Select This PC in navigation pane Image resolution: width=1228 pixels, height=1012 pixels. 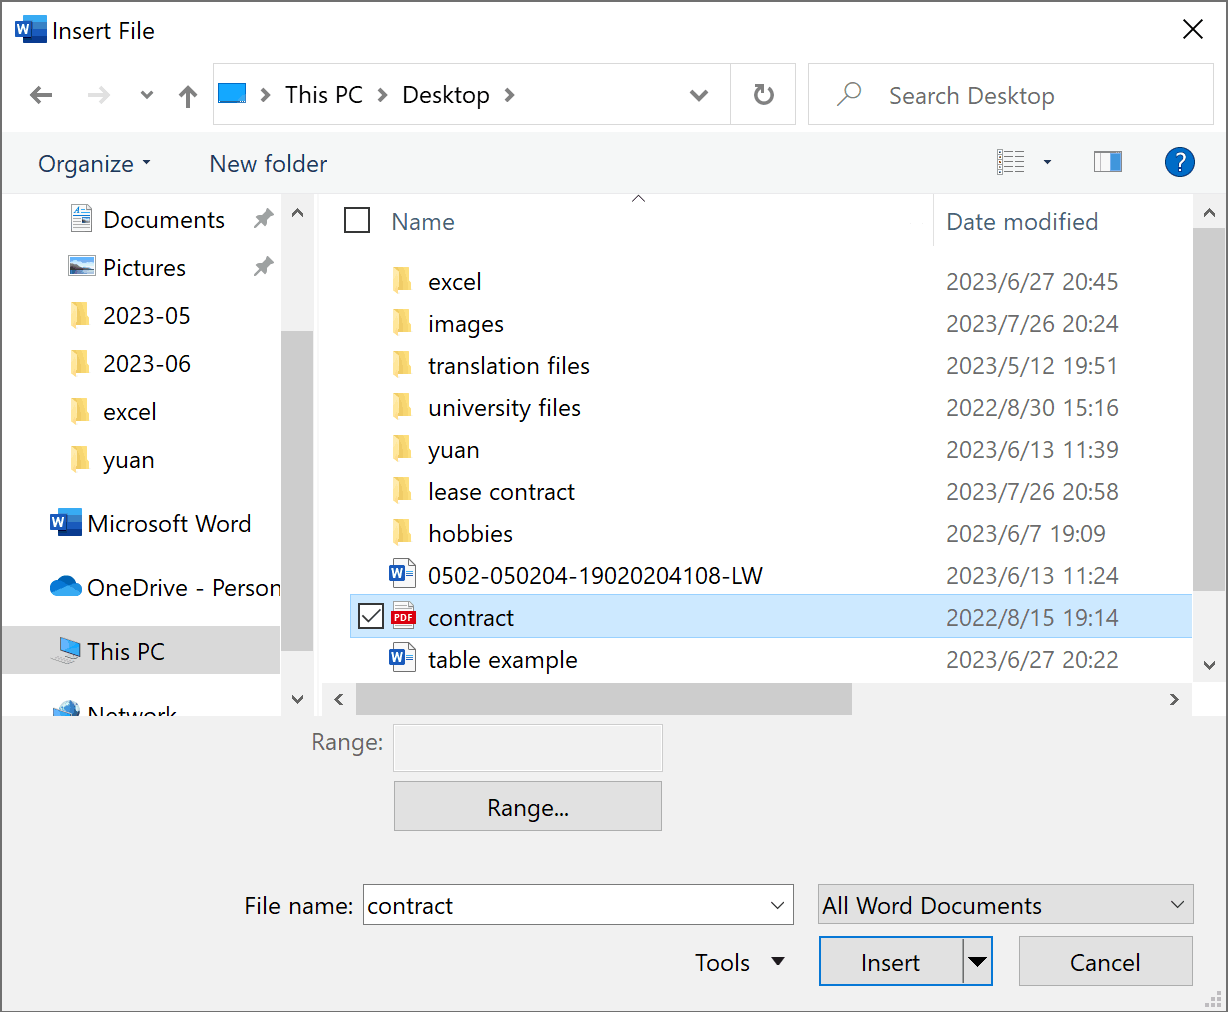coord(126,651)
